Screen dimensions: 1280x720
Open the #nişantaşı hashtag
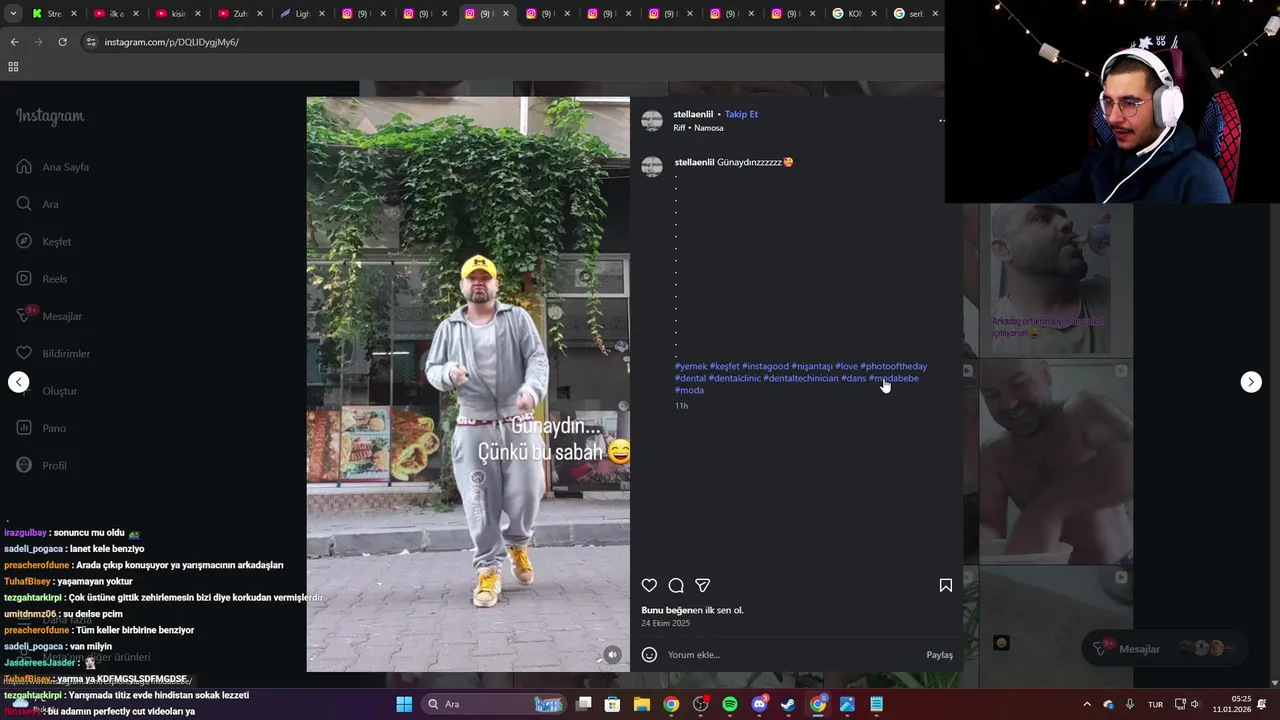pyautogui.click(x=812, y=366)
